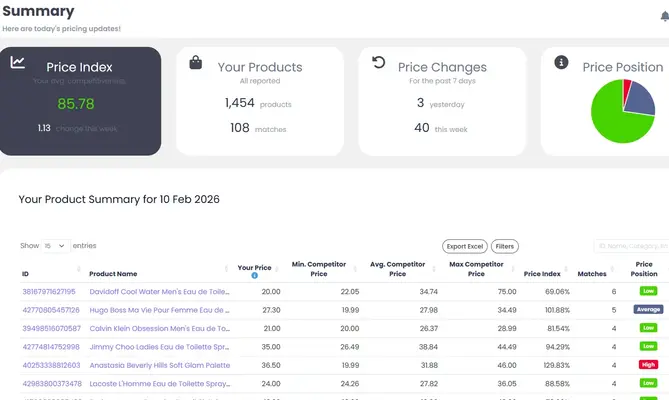Screen dimensions: 669x400
Task: Open Davidoff Cool Water Men's product link
Action: click(159, 292)
